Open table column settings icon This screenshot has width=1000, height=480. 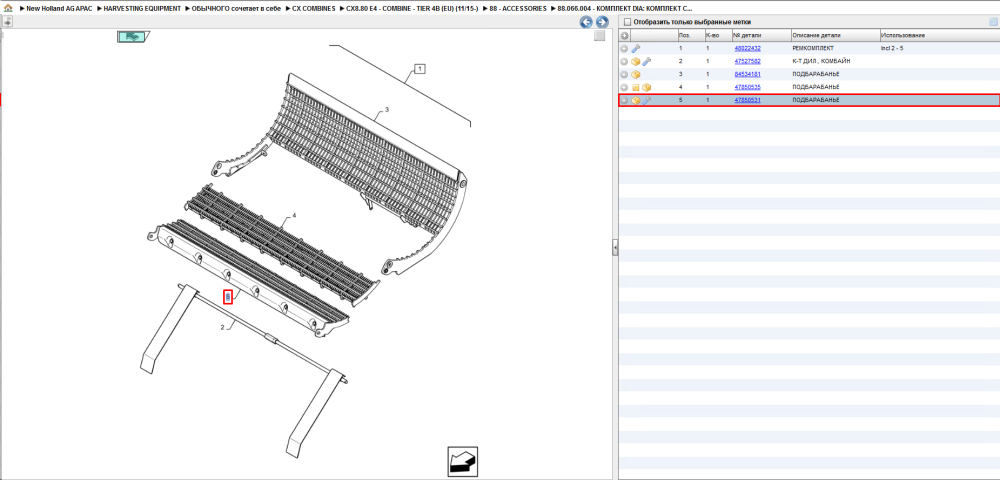click(x=993, y=22)
